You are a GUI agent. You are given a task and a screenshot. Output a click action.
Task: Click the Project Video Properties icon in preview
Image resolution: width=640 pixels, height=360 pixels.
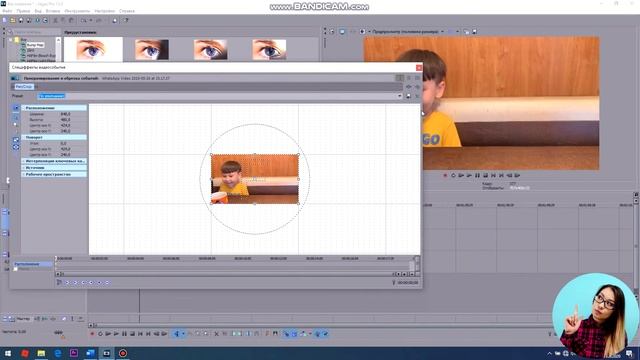[x=332, y=31]
